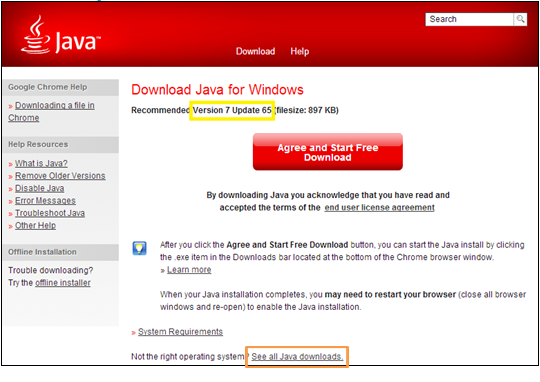Open the Error Messages link
Viewport: 540px width, 382px height.
[45, 200]
